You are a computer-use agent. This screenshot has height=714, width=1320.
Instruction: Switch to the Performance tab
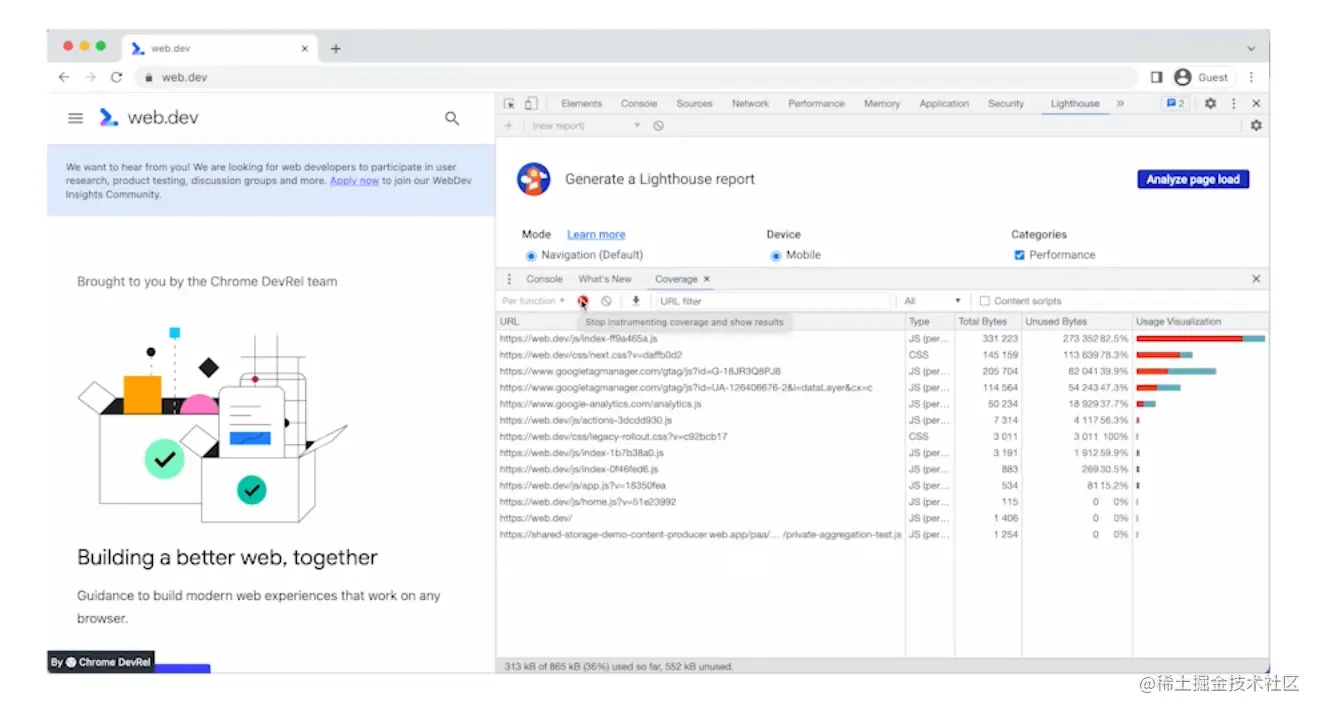816,103
